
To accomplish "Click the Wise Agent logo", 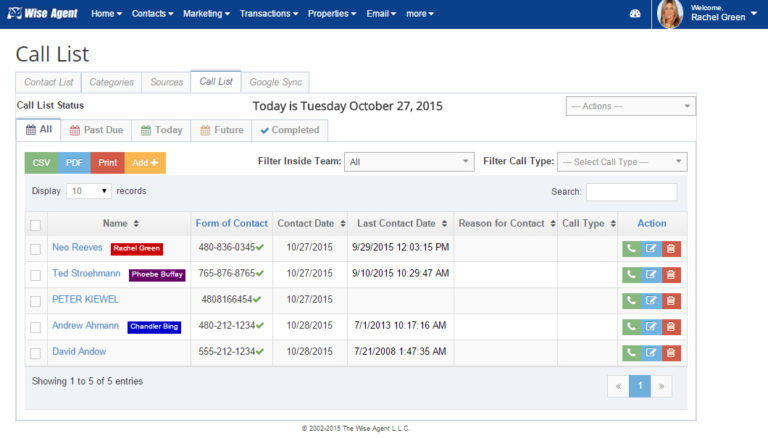I will (42, 14).
